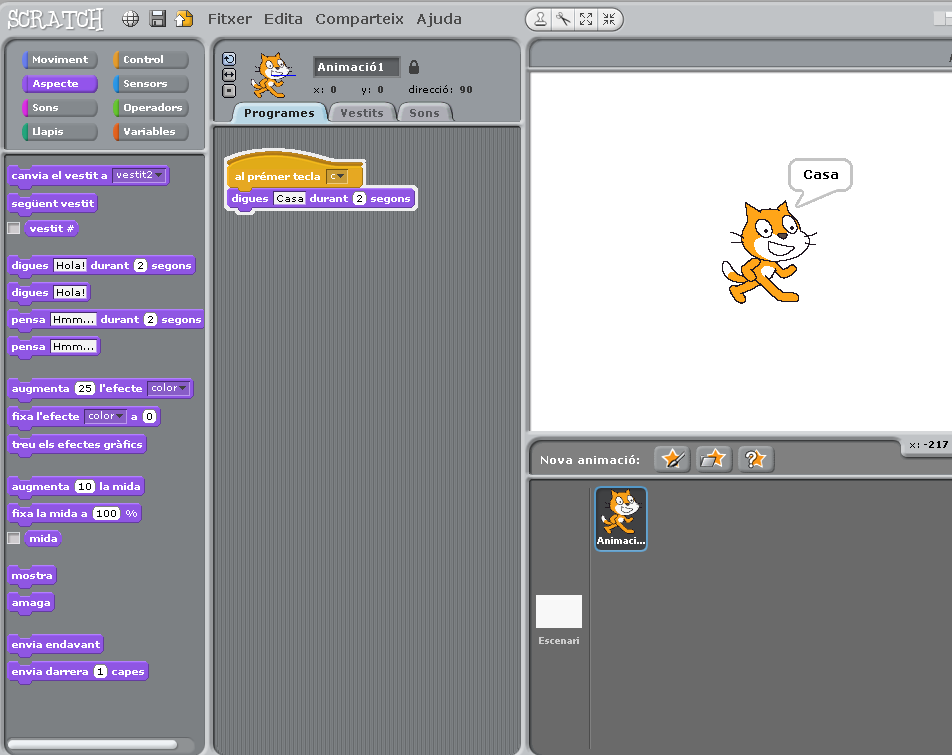Get a surprise sprite
The height and width of the screenshot is (755, 952).
coord(755,459)
